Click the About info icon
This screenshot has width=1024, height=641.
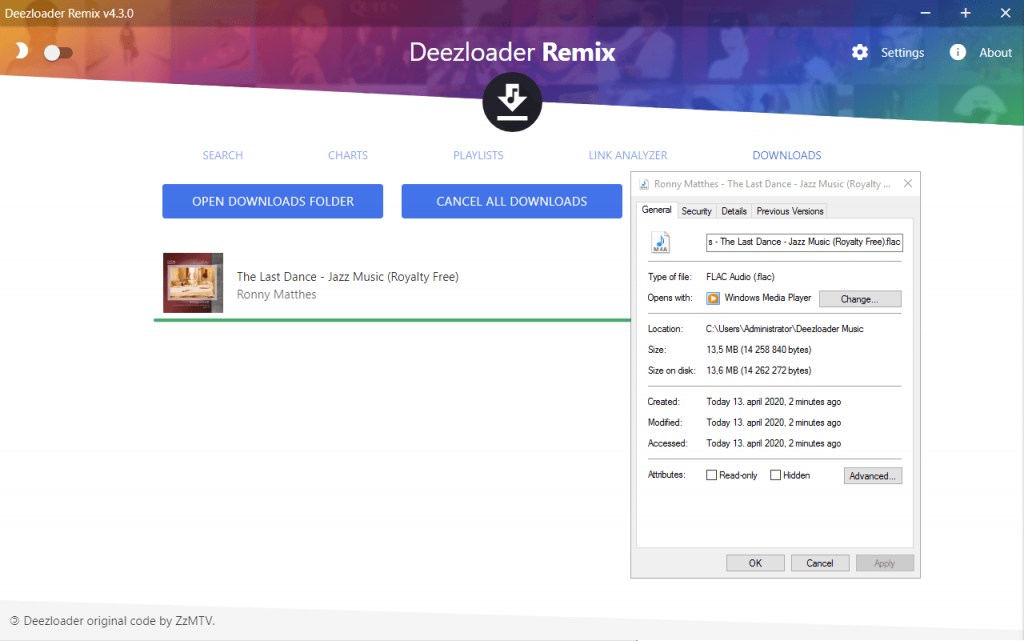coord(957,52)
